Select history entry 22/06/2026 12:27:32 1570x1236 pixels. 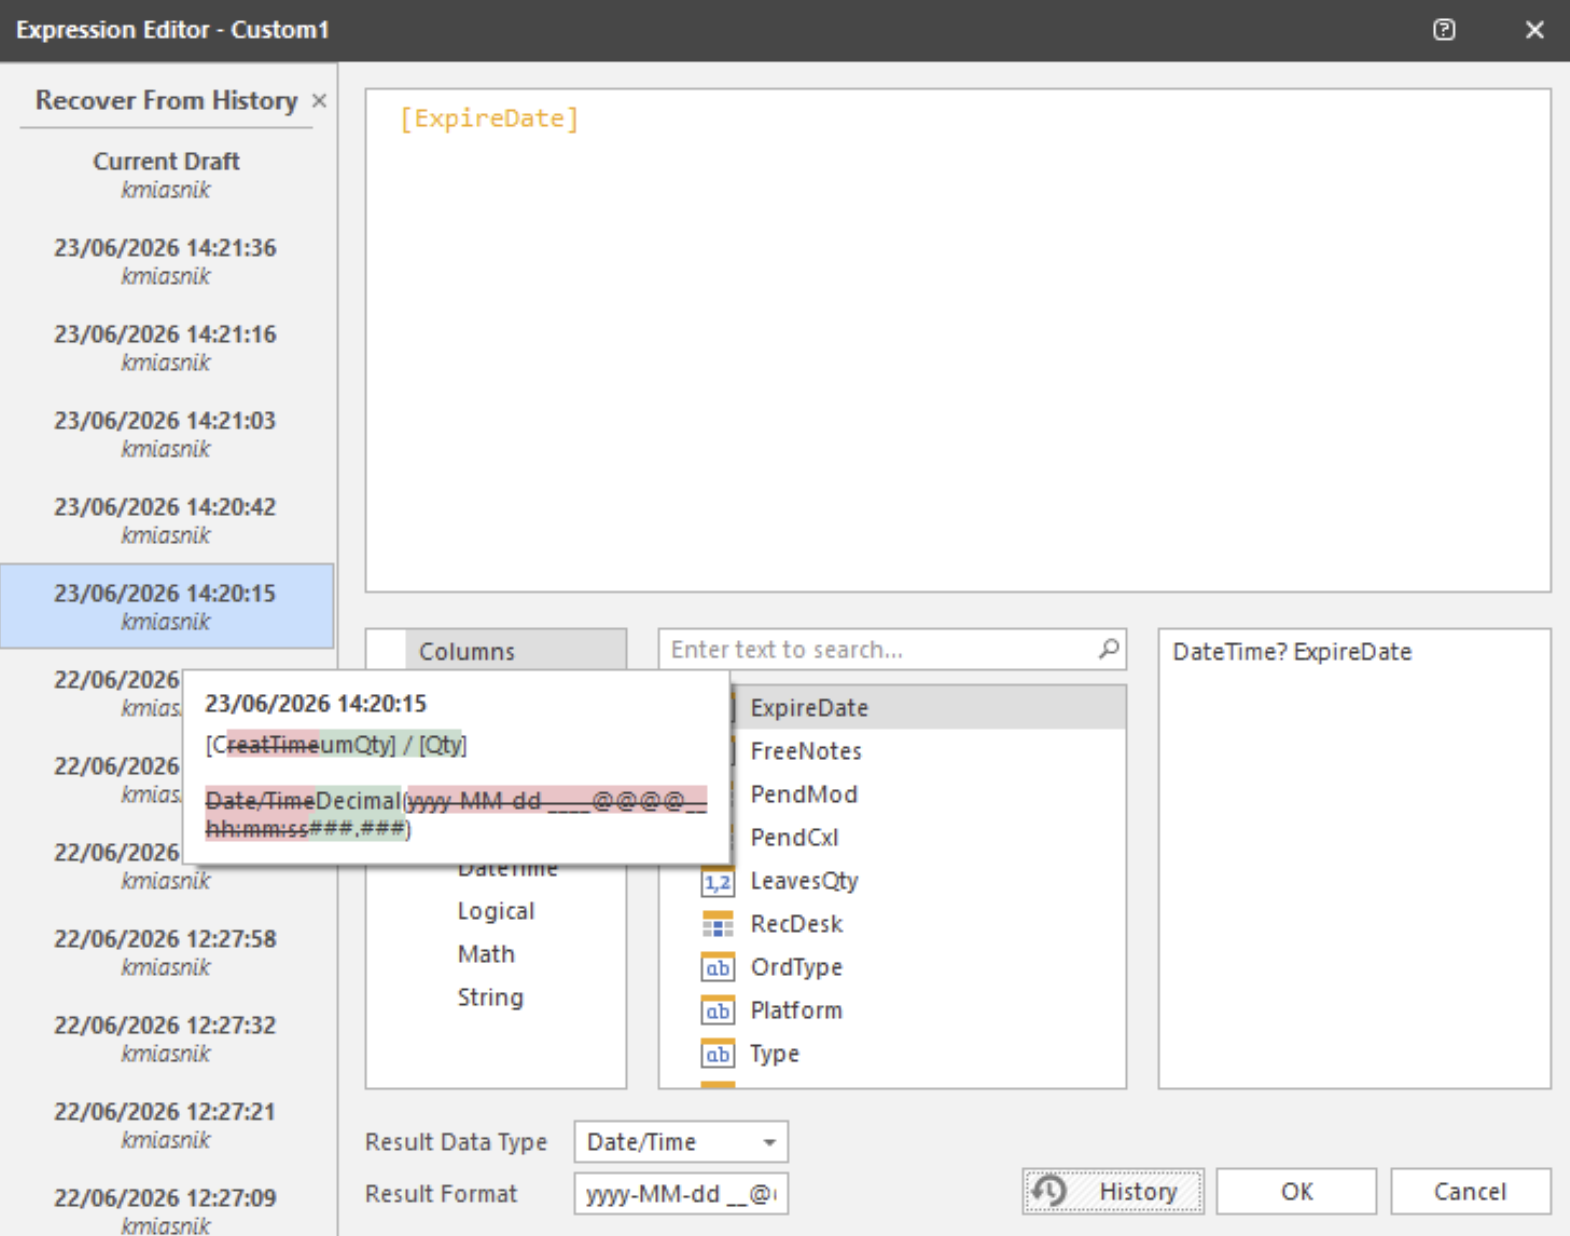(x=166, y=1038)
